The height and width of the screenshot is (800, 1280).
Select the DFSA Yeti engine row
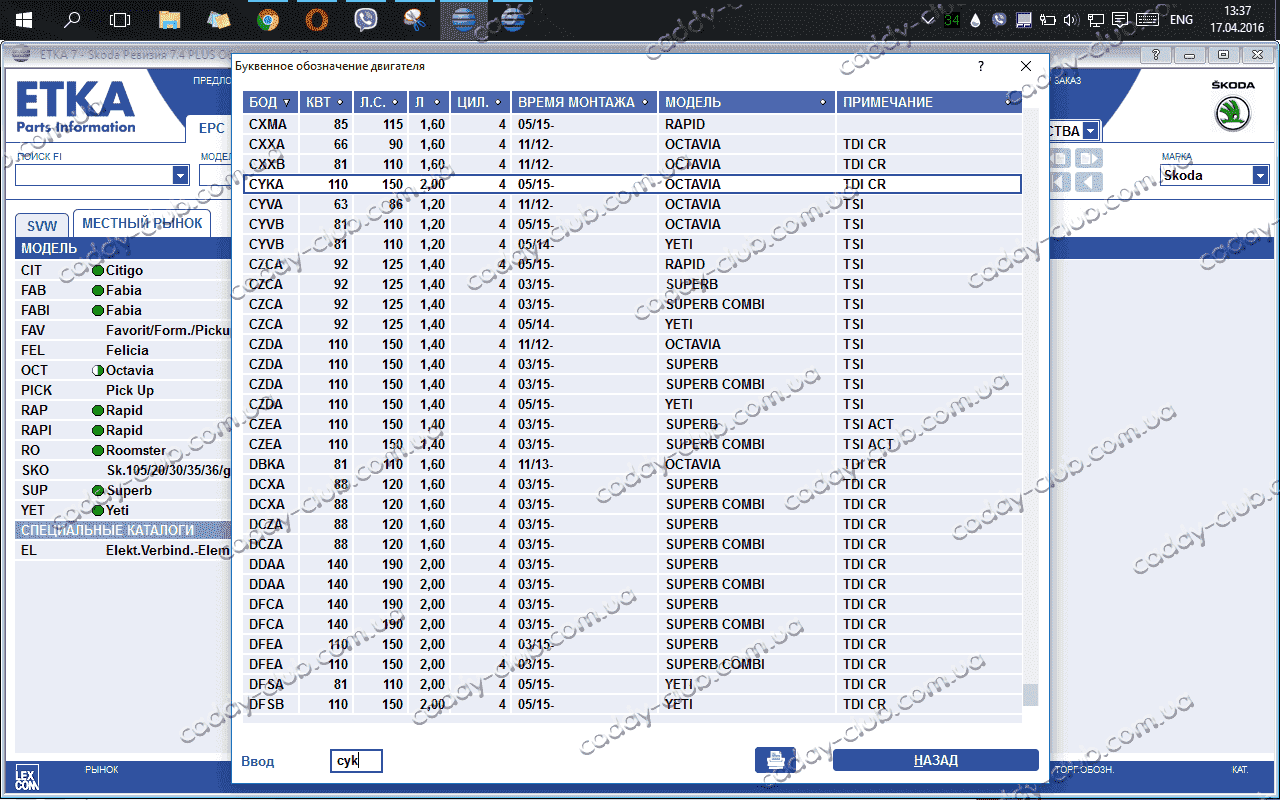click(x=632, y=684)
